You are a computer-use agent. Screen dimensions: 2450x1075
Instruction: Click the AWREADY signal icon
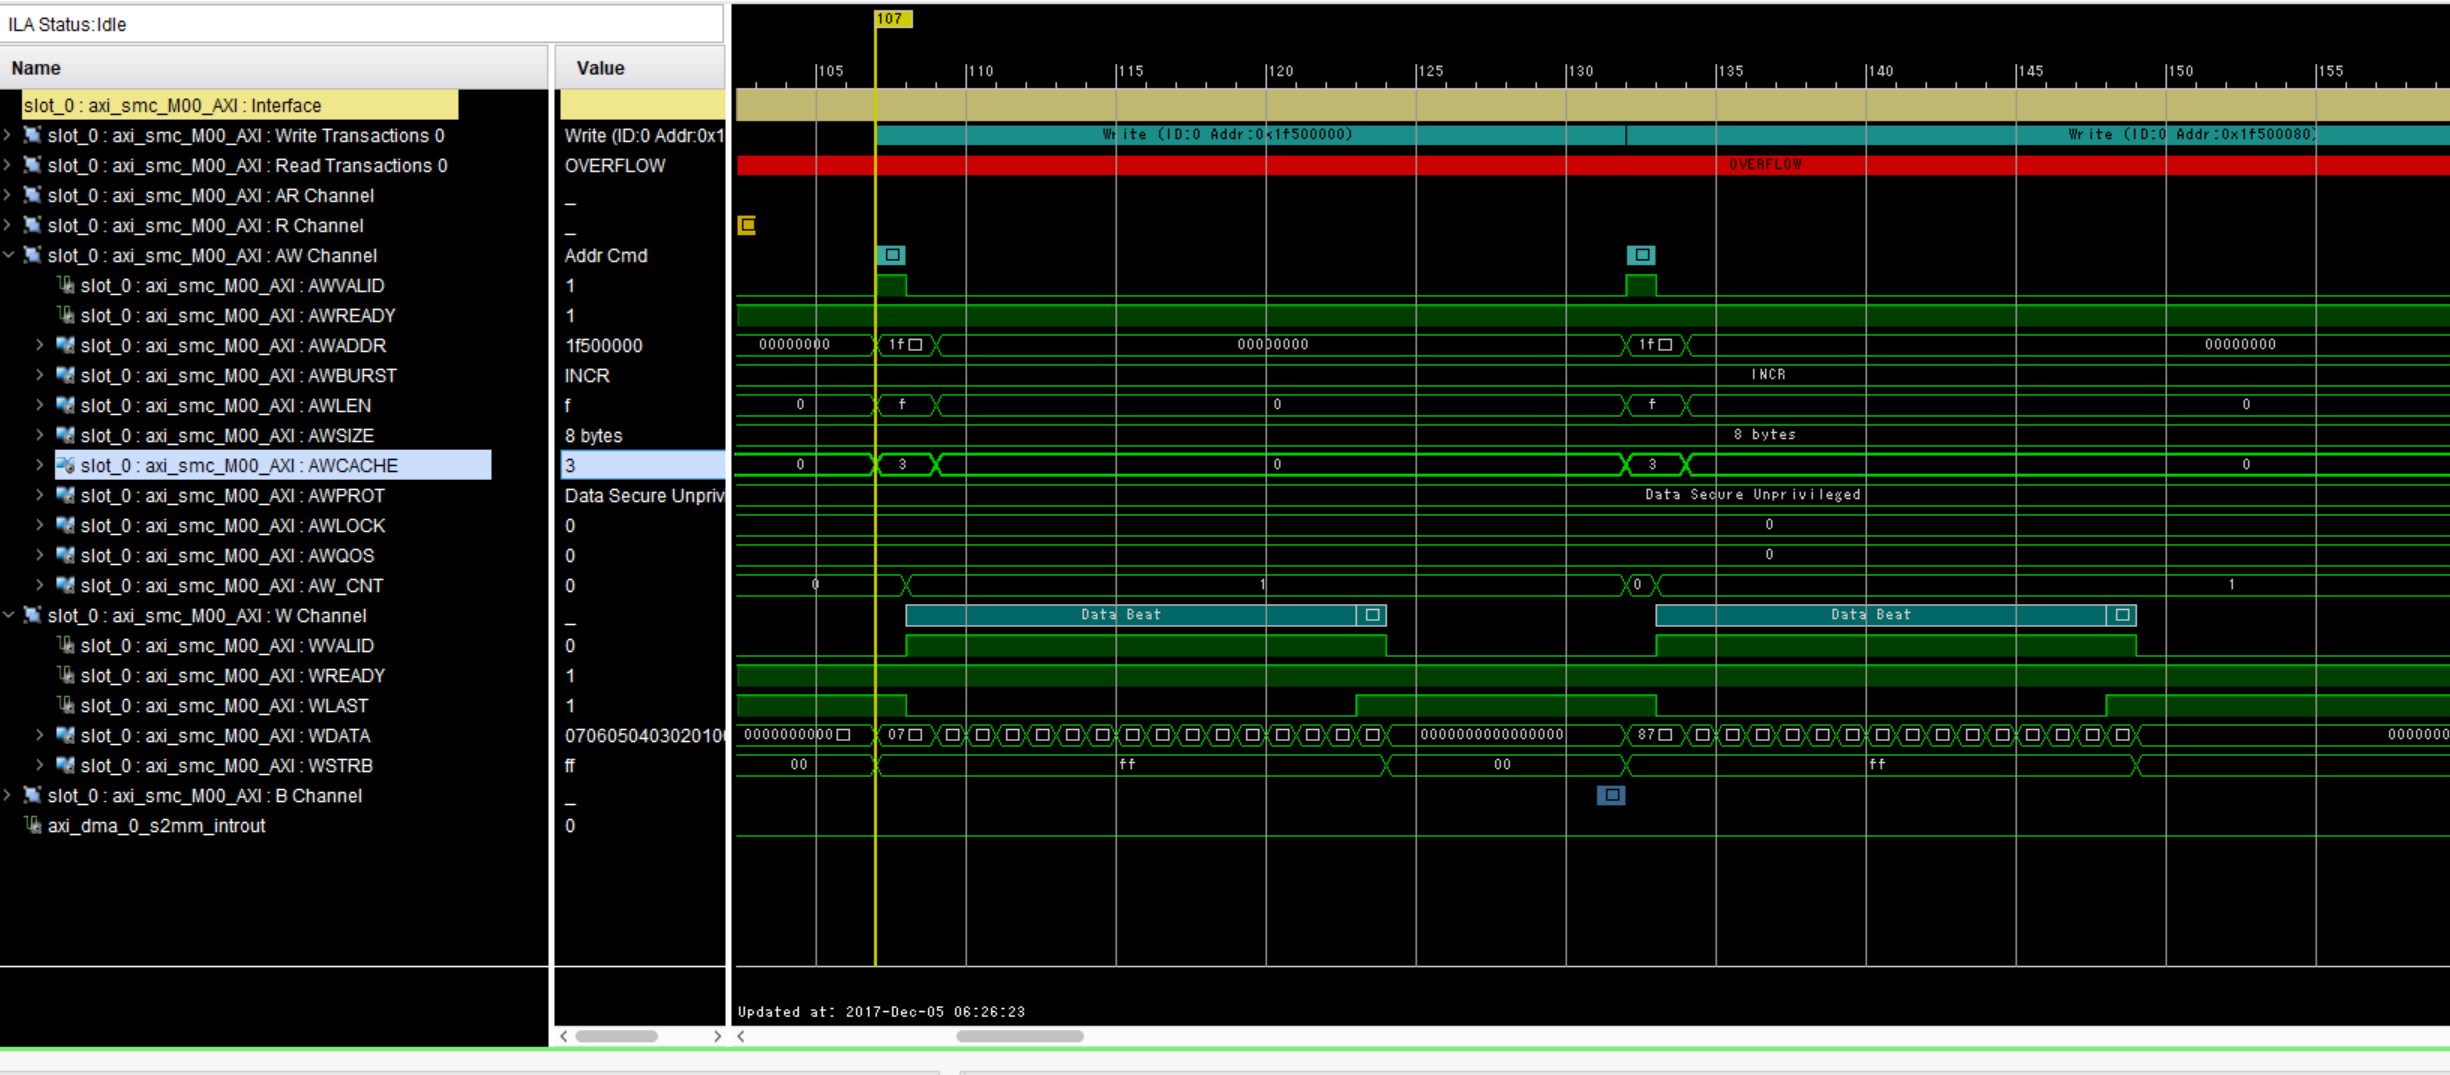pos(66,315)
